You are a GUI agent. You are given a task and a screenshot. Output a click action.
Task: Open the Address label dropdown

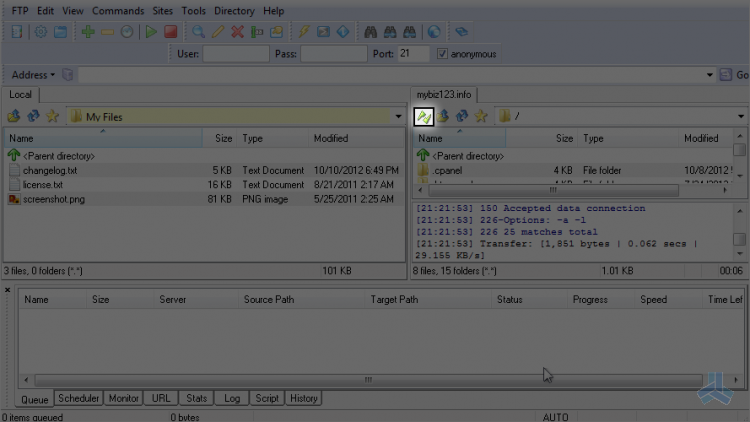(33, 75)
